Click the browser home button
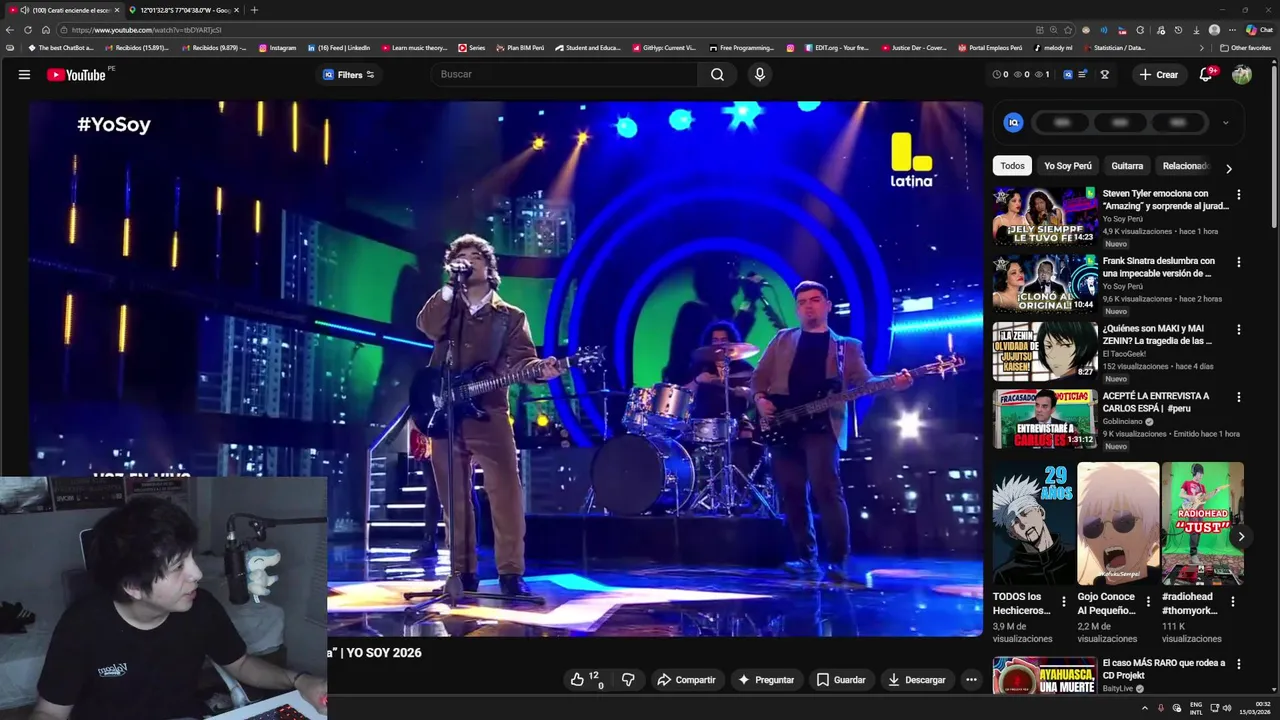 (x=45, y=30)
